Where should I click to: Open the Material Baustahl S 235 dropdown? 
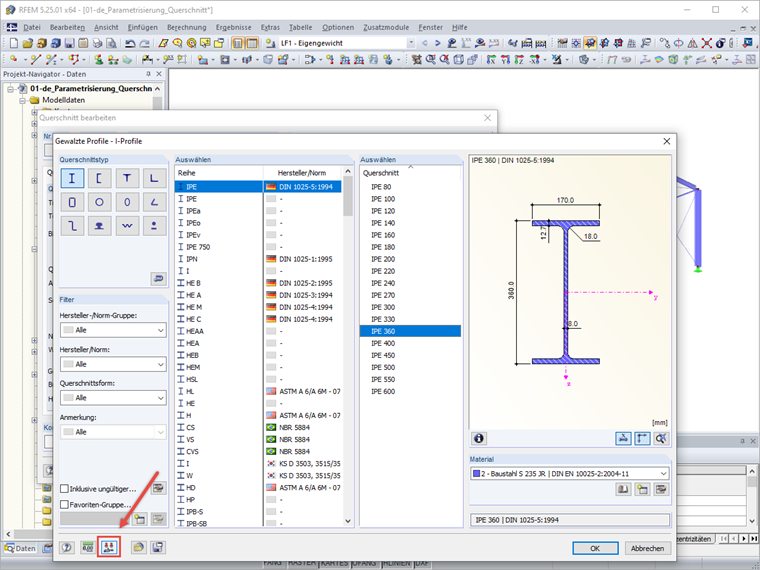coord(570,474)
